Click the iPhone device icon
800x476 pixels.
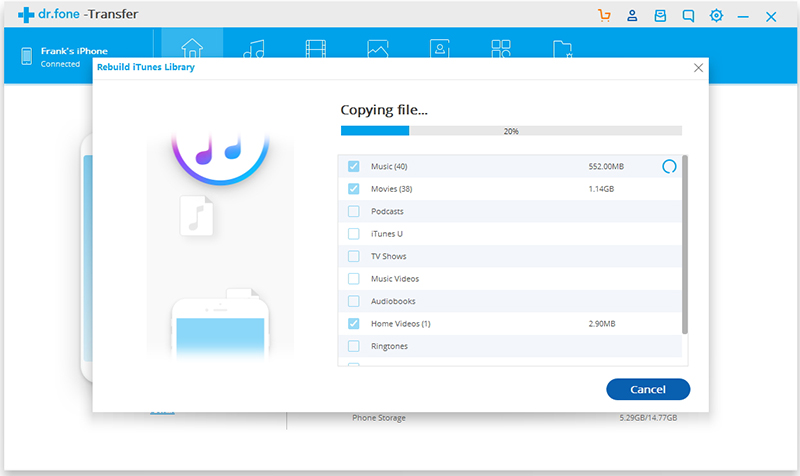click(x=27, y=56)
